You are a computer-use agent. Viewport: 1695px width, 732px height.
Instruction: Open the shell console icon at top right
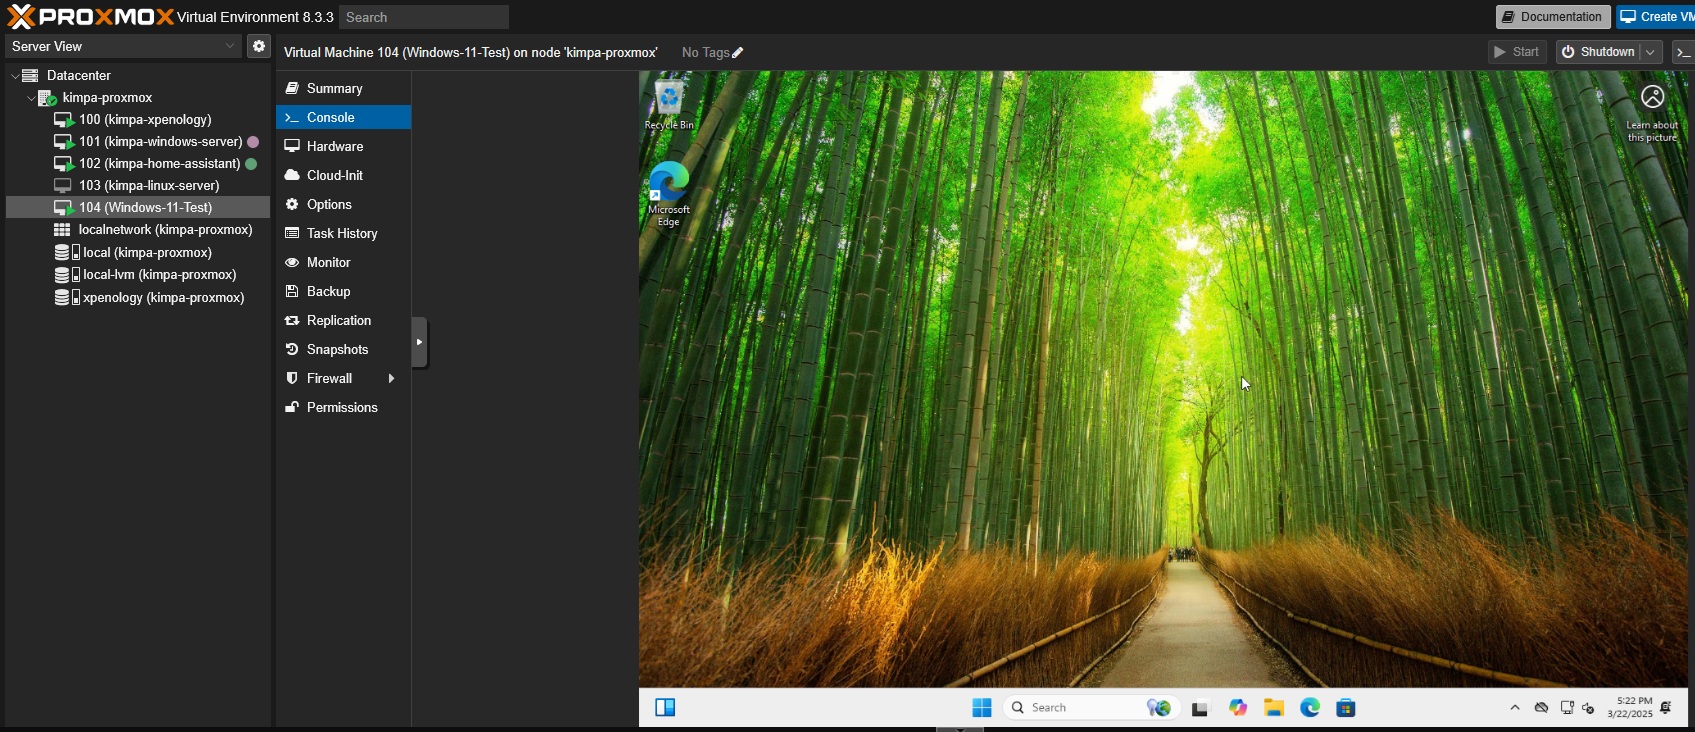1684,52
